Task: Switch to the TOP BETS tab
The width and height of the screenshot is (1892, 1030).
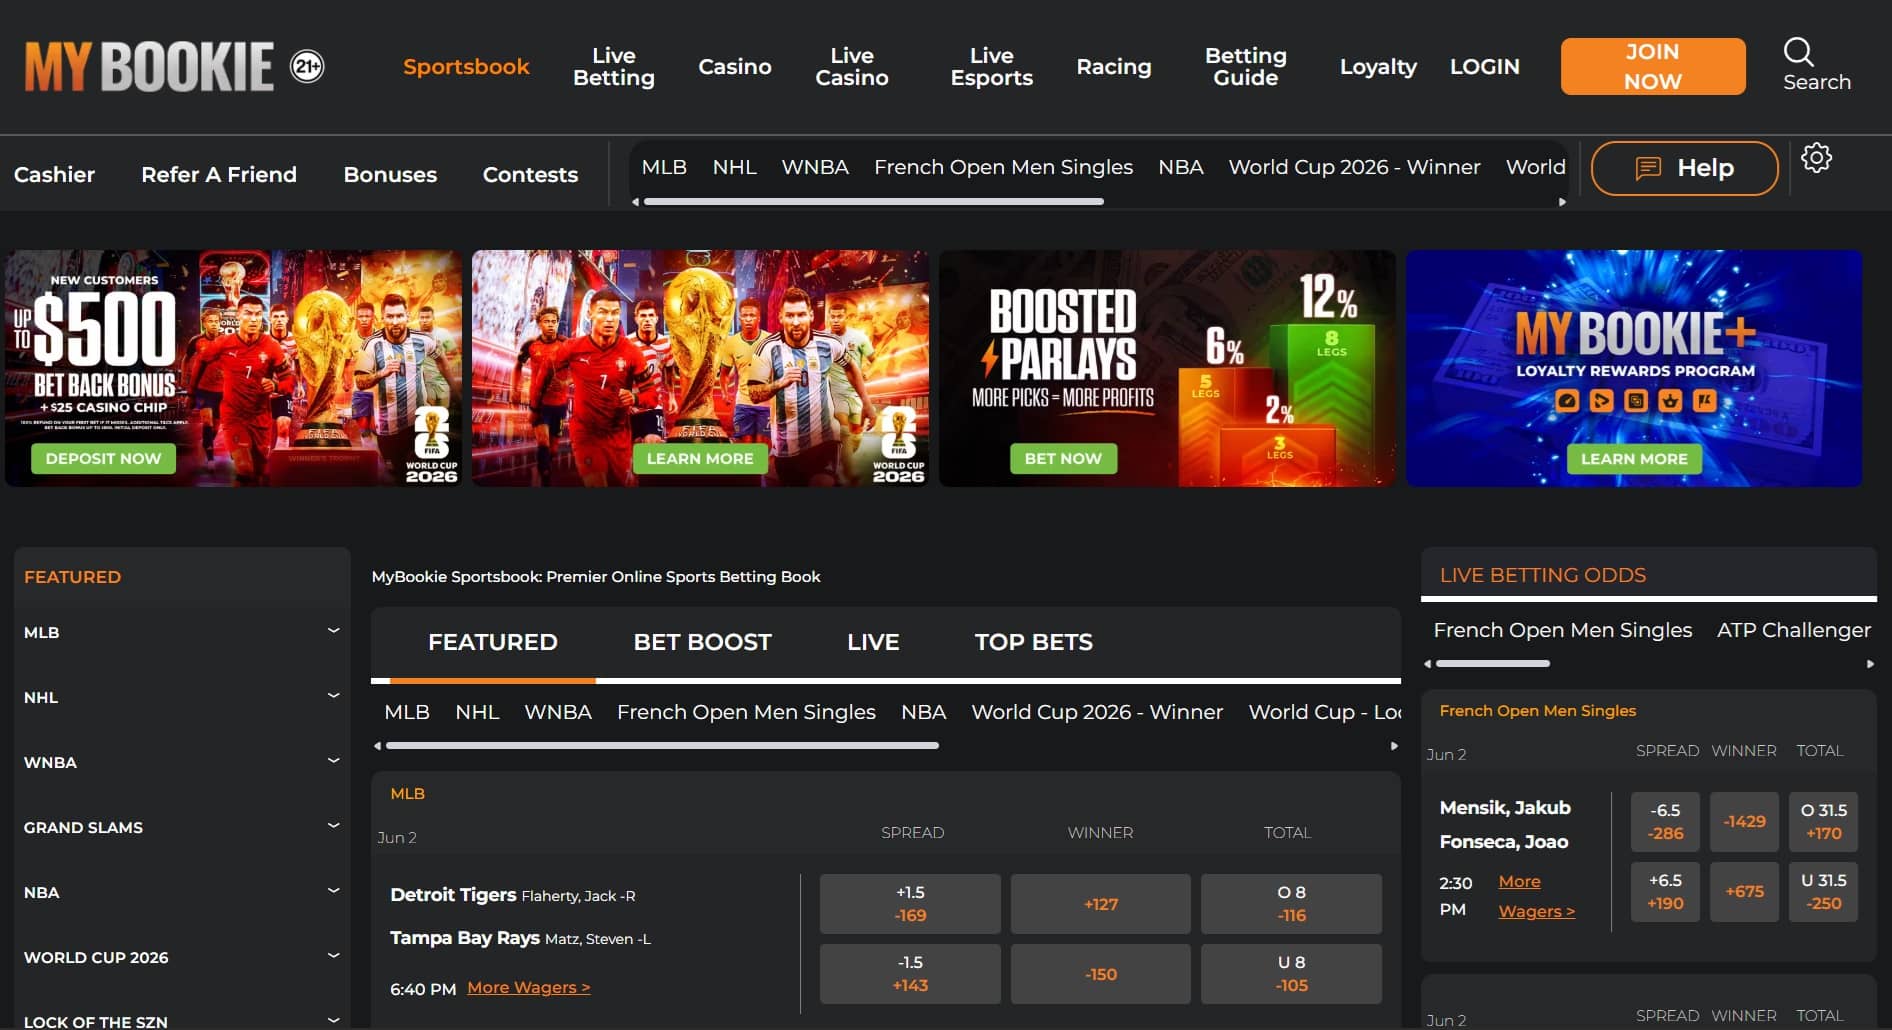Action: tap(1033, 642)
